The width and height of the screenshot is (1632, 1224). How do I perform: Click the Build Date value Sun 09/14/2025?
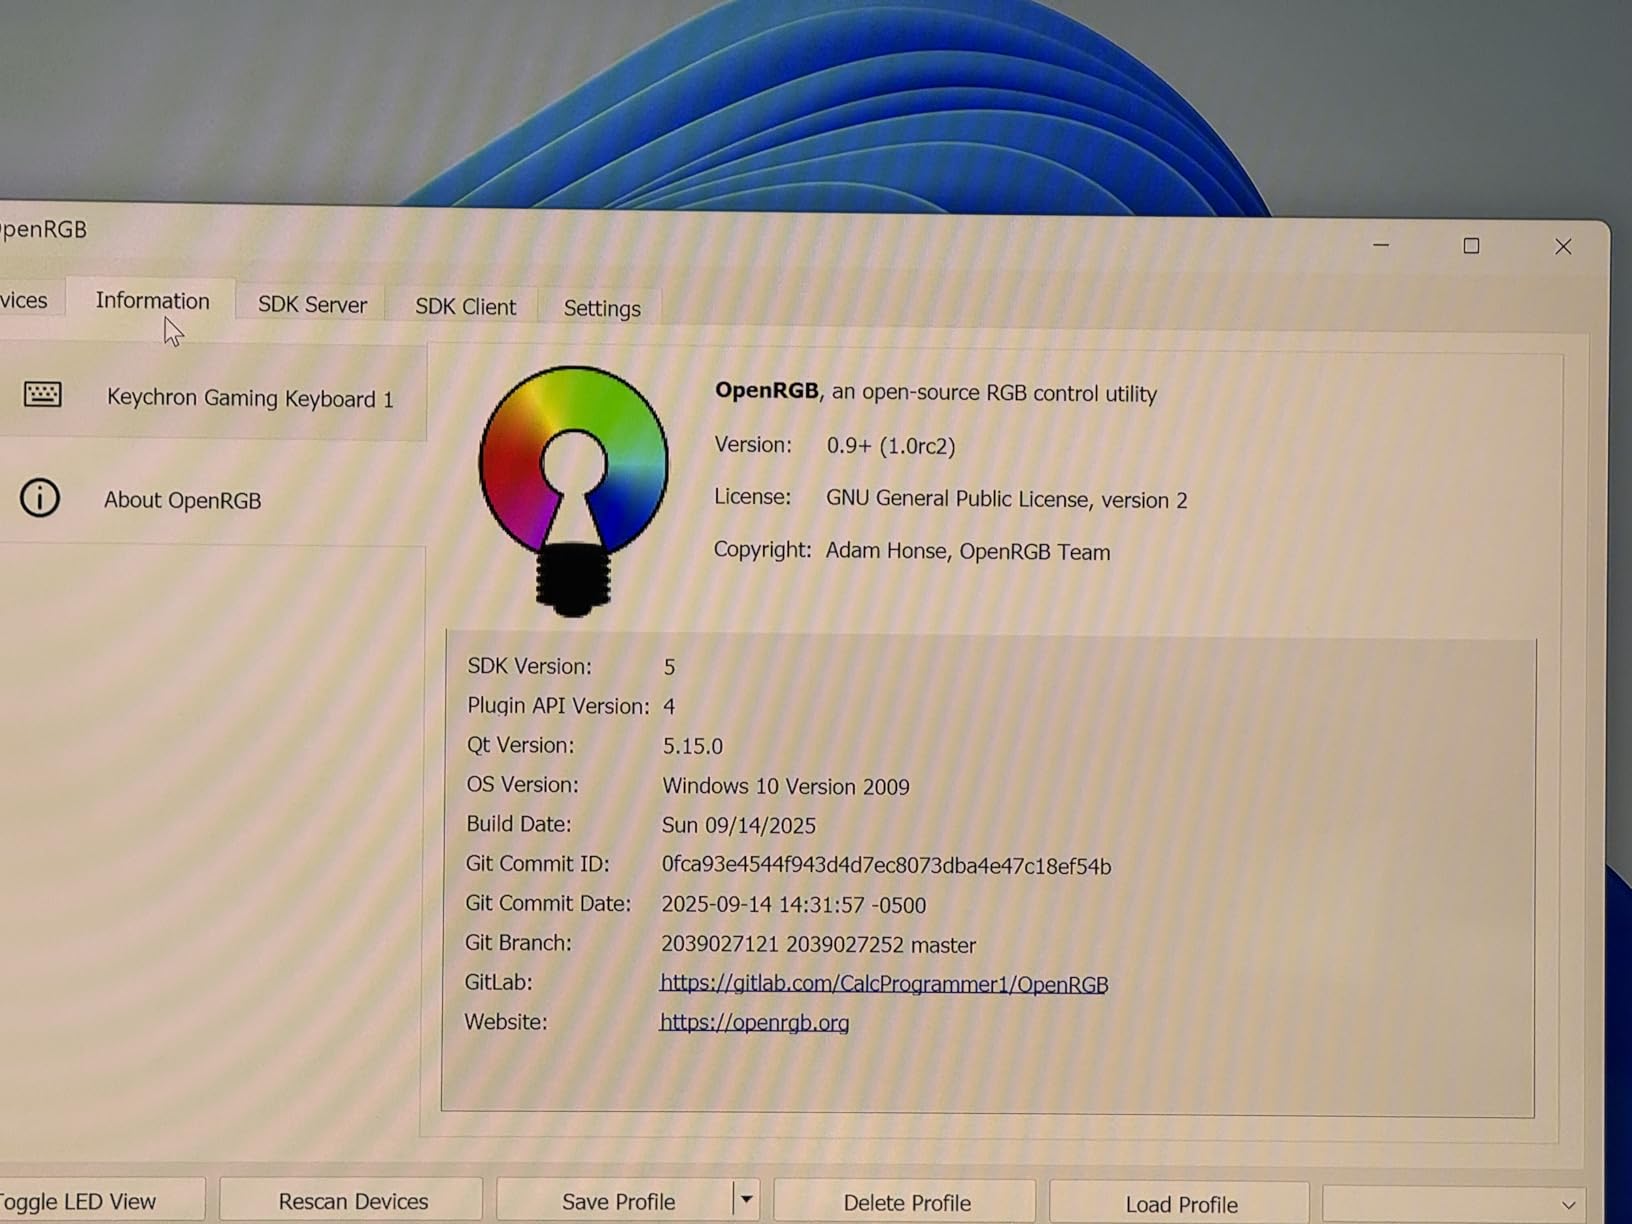click(738, 826)
